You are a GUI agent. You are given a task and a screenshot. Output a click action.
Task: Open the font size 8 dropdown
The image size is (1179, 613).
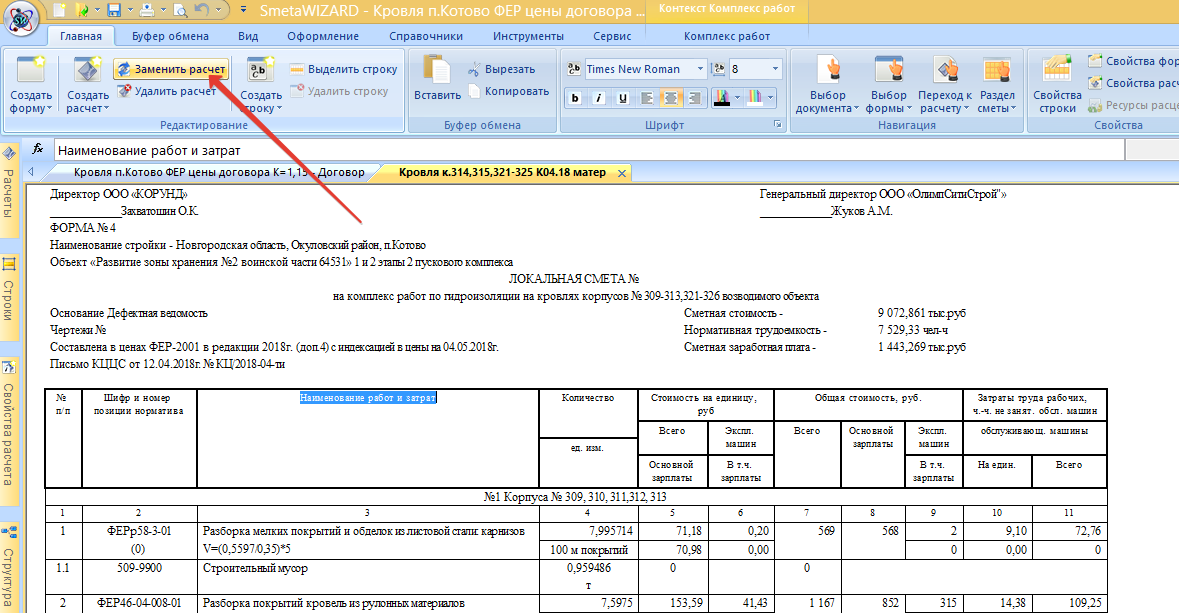click(775, 69)
